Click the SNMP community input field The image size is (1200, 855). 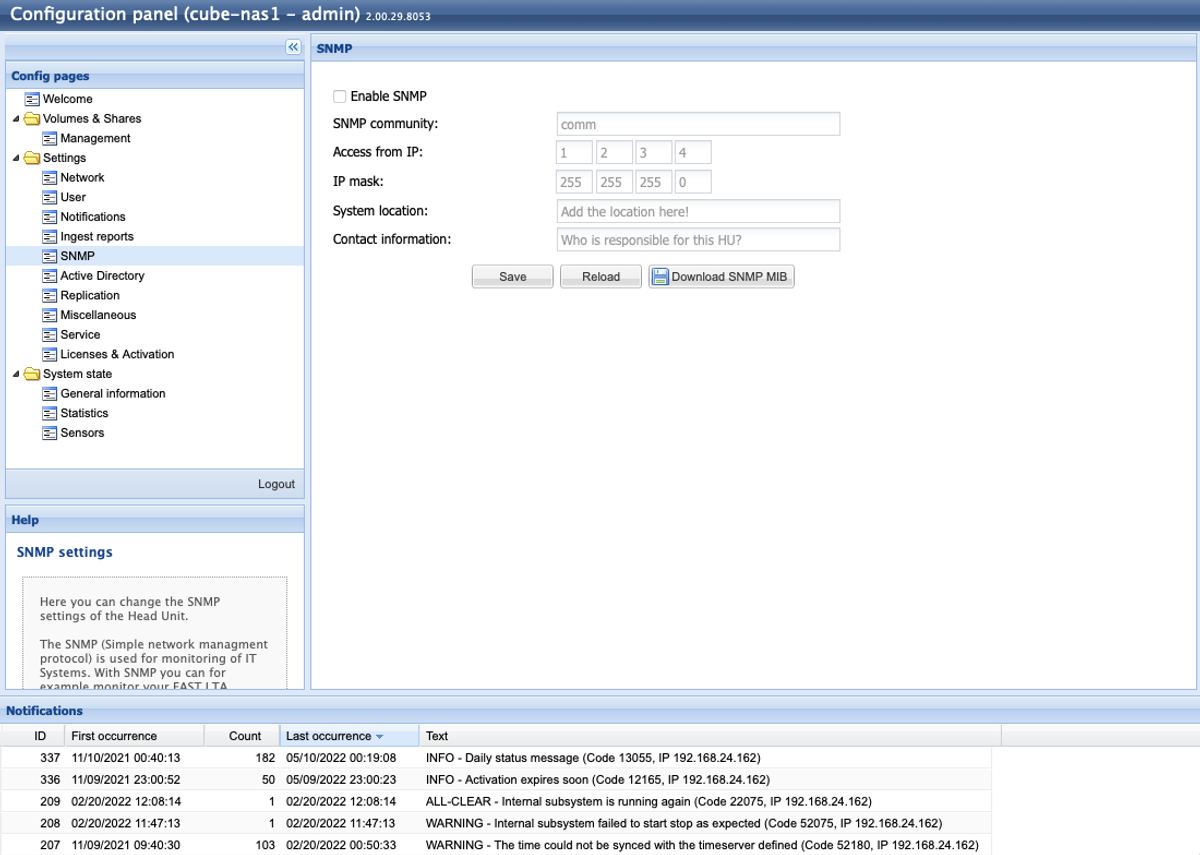[698, 125]
